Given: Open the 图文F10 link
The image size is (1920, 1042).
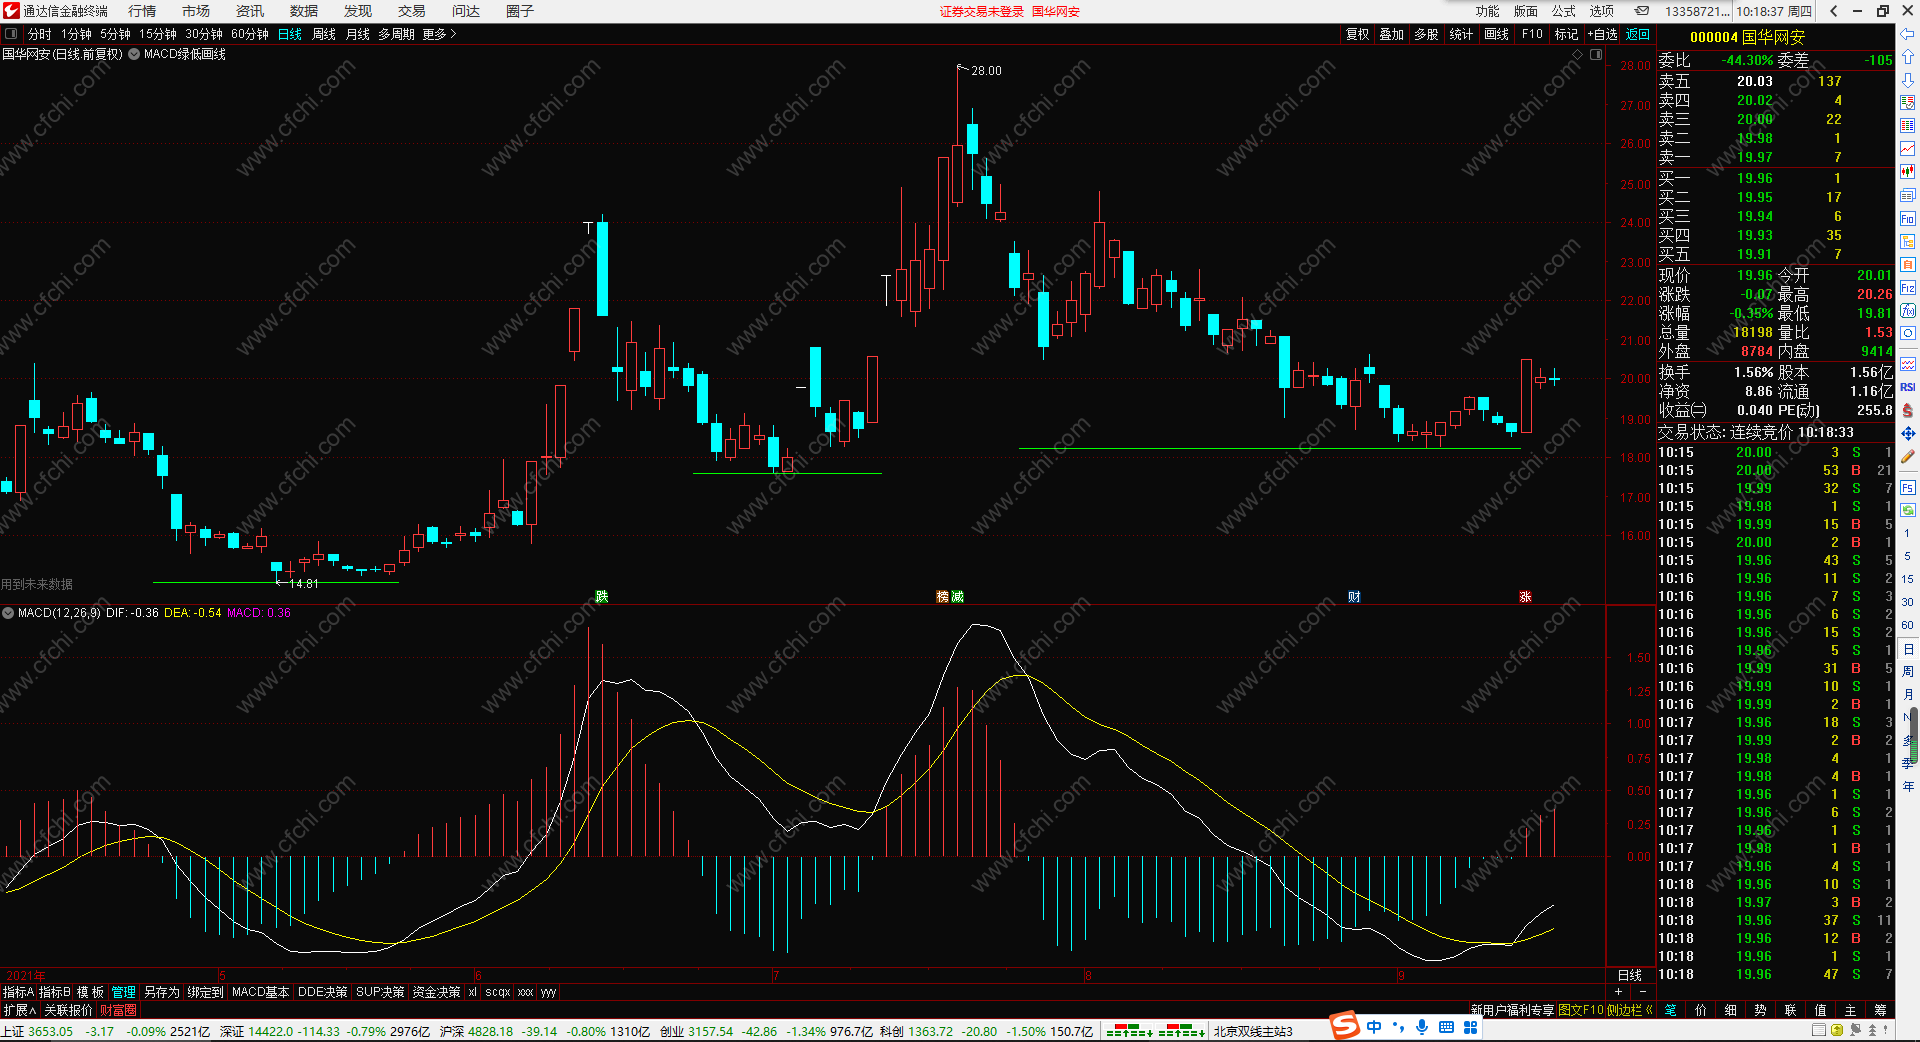Looking at the screenshot, I should coord(1581,1010).
